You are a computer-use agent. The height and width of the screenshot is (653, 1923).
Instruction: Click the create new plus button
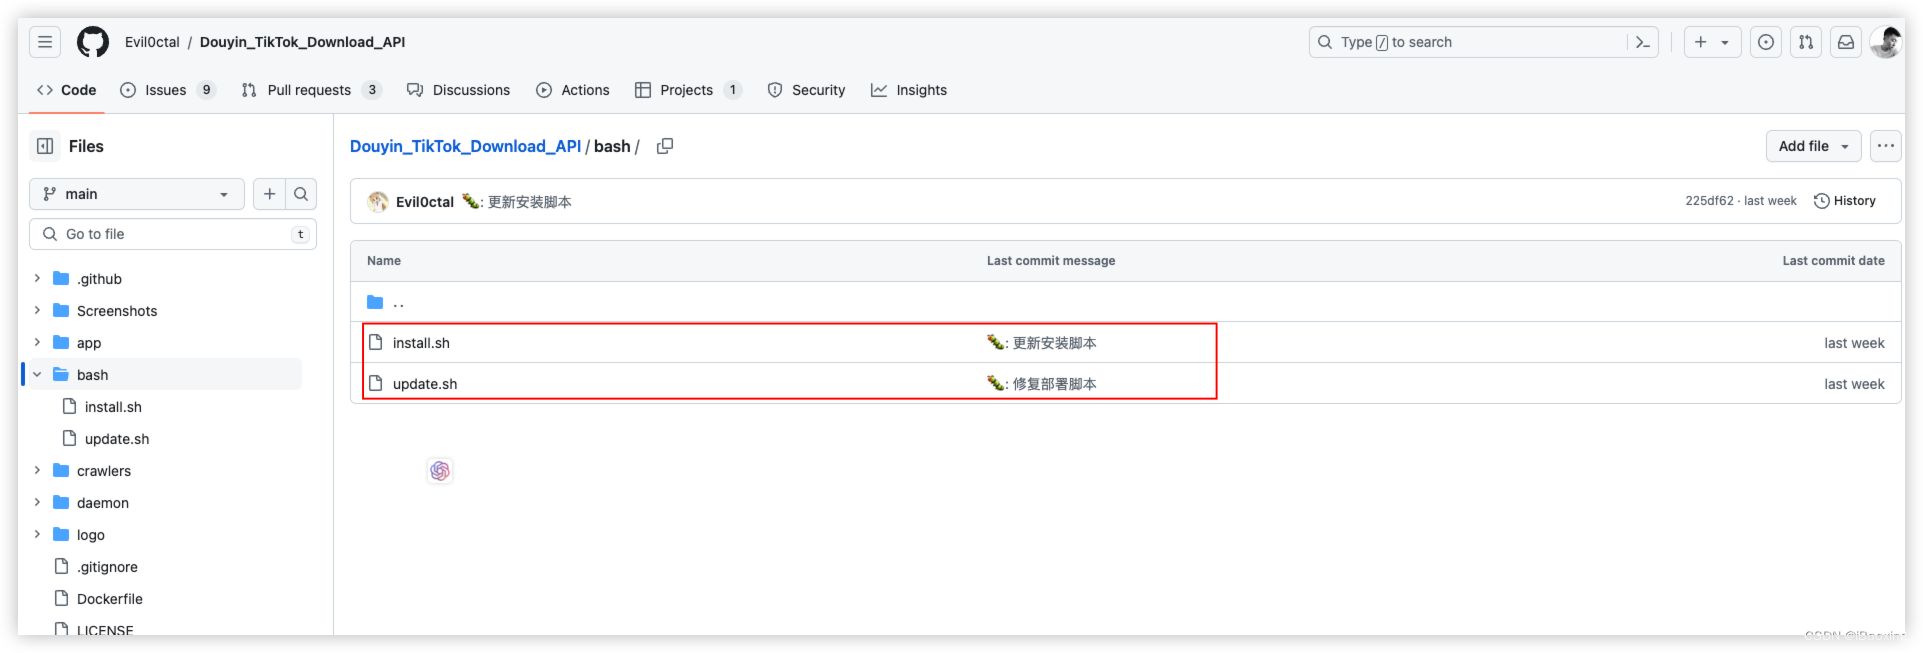[1701, 42]
